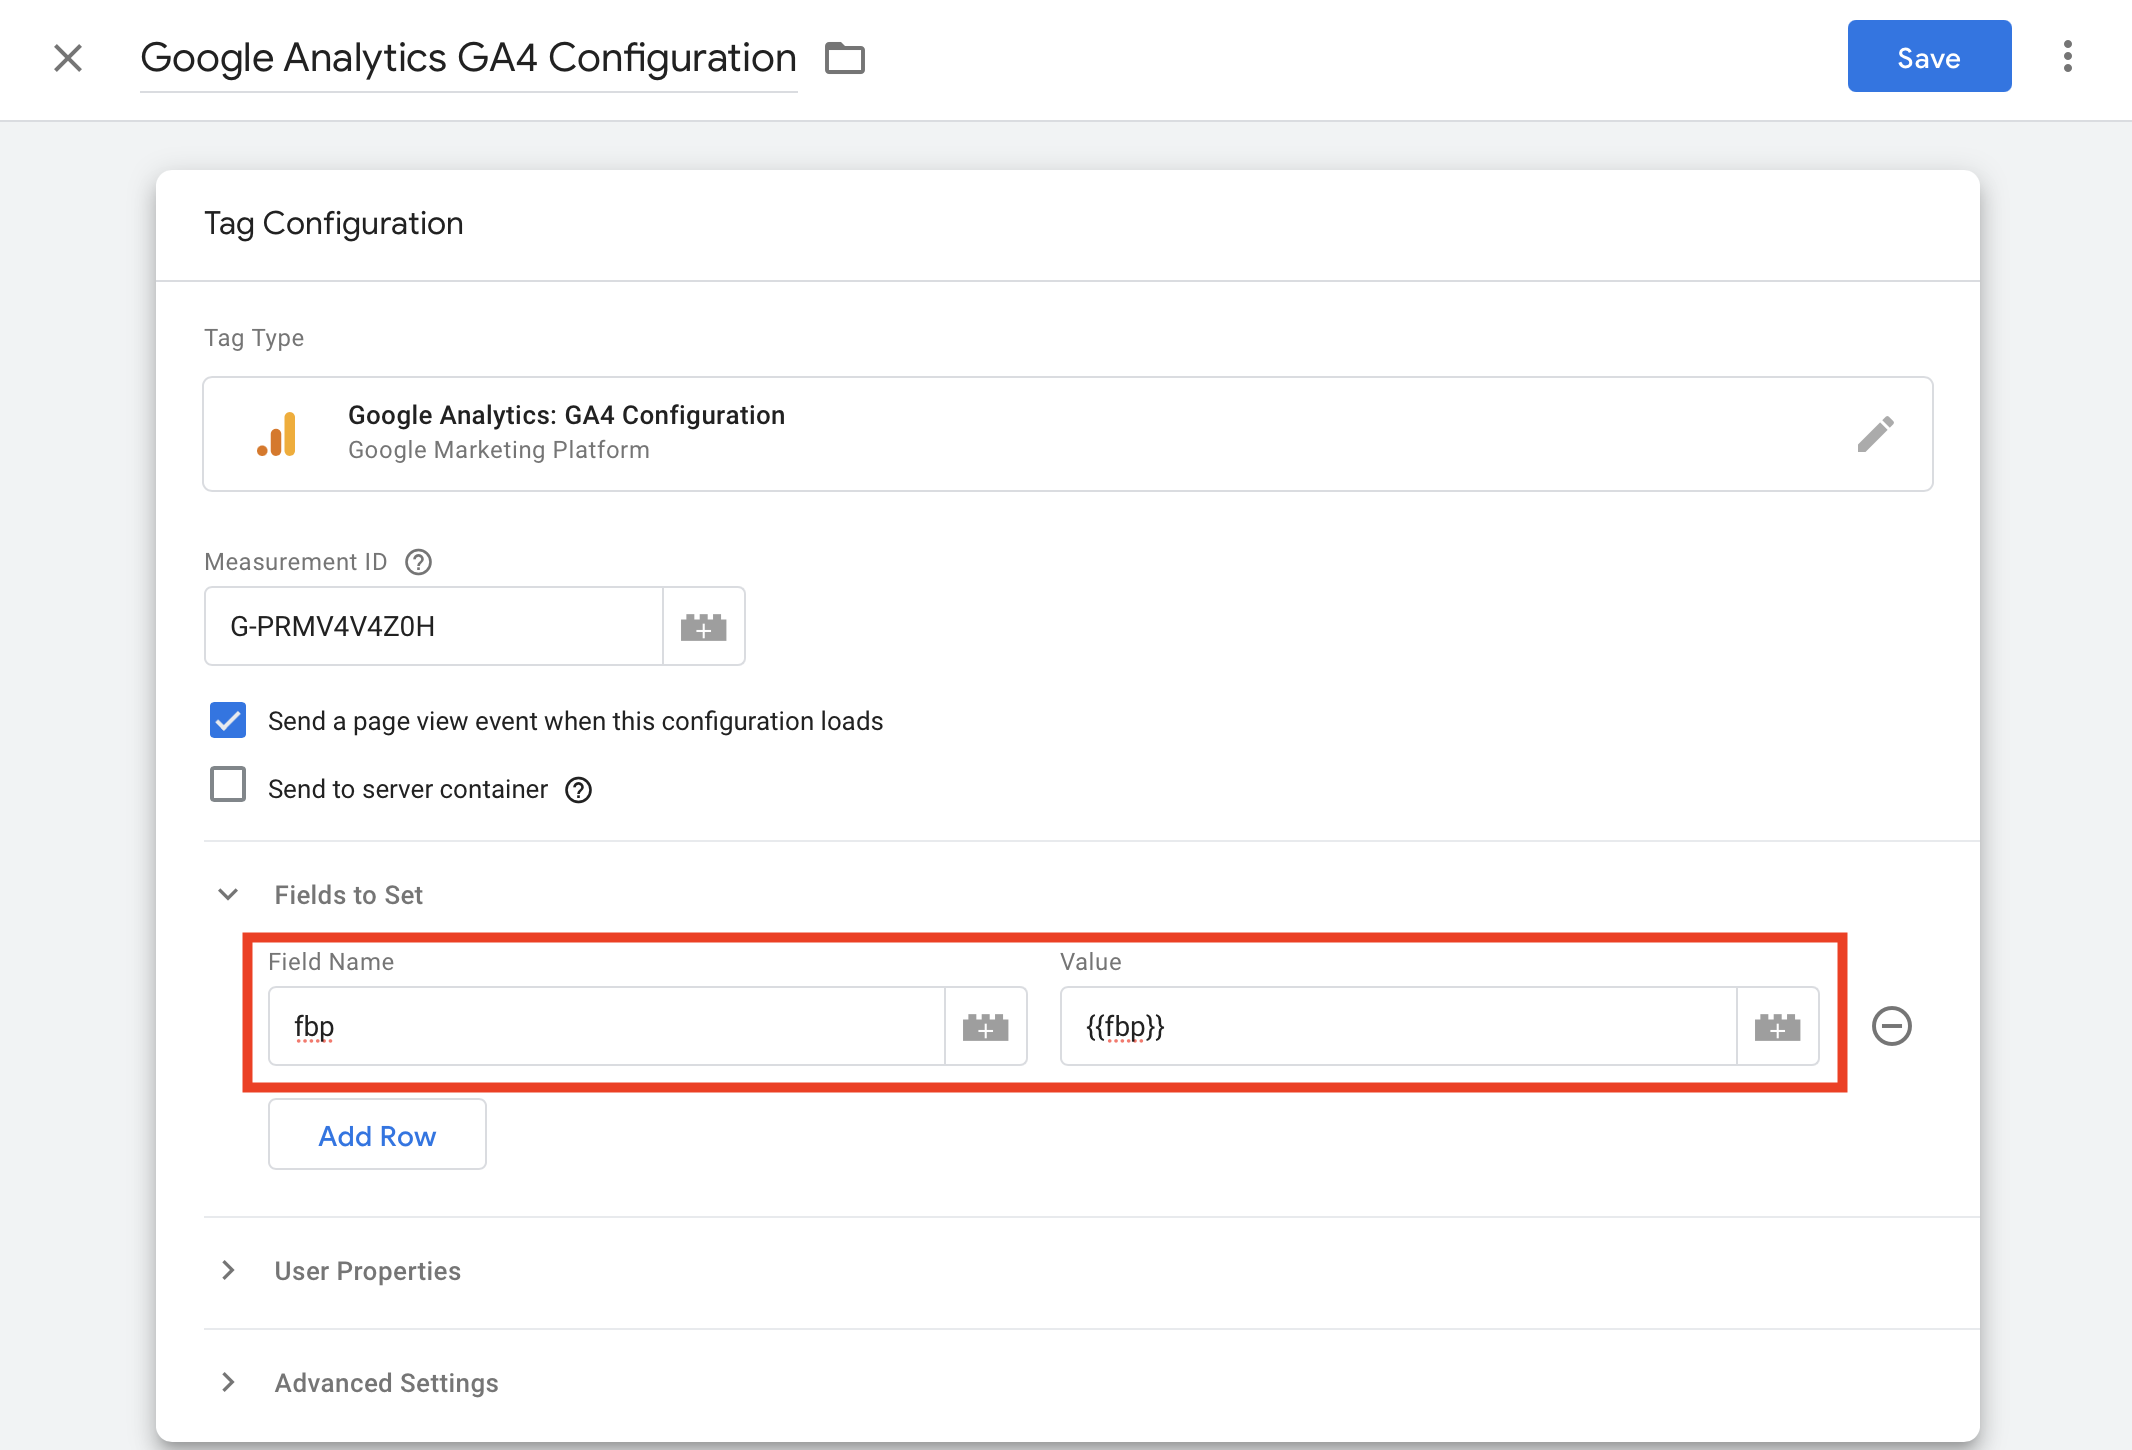Open the Measurement ID help icon
The height and width of the screenshot is (1450, 2132).
click(x=419, y=562)
